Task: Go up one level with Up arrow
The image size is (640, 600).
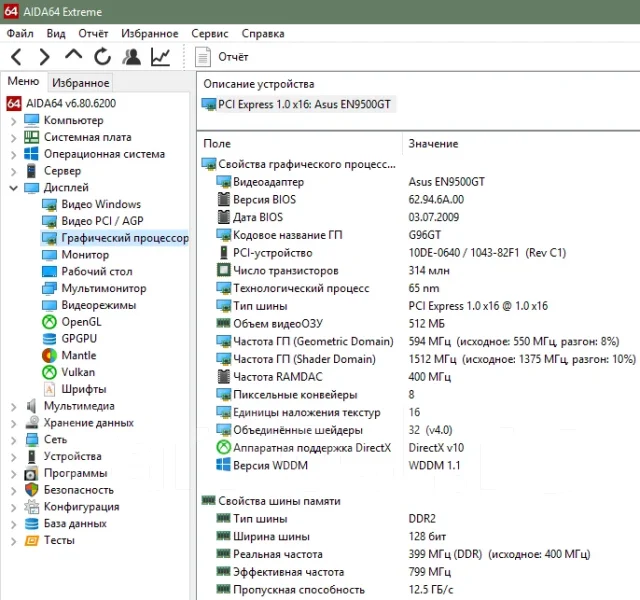Action: pyautogui.click(x=73, y=56)
